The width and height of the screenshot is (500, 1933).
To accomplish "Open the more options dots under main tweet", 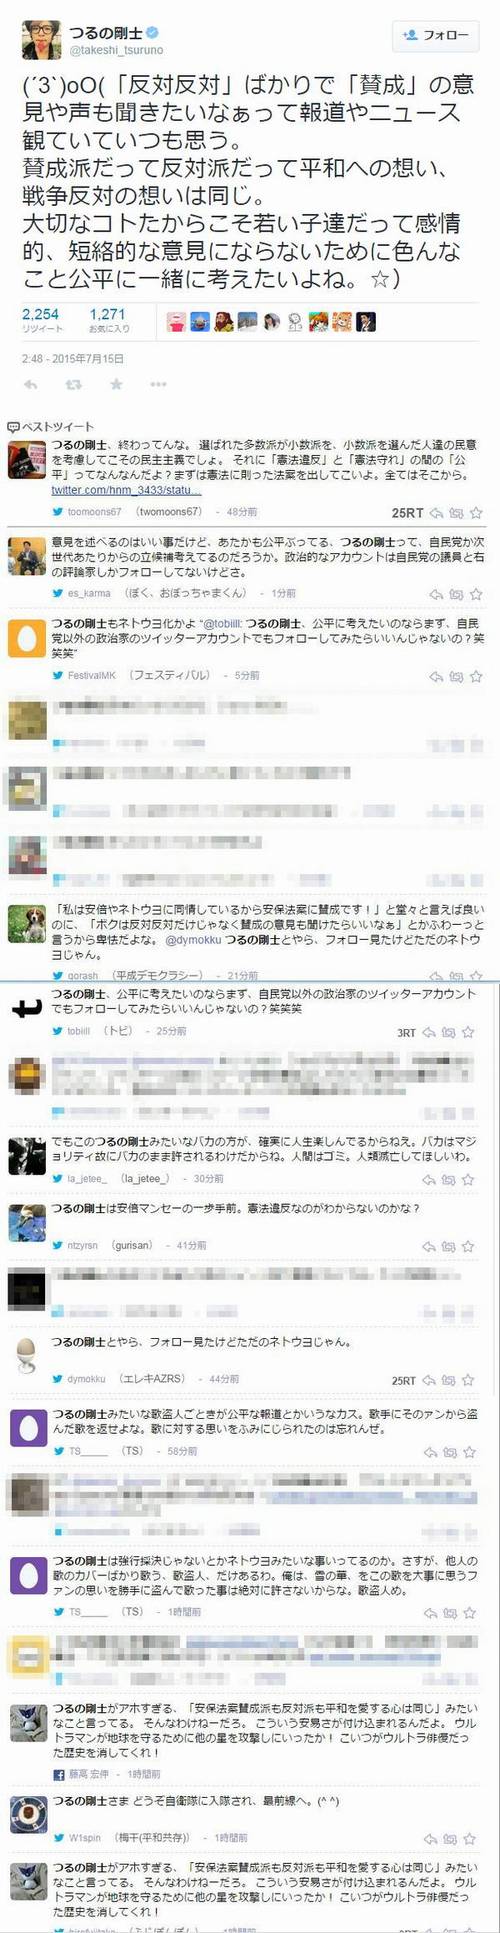I will [x=159, y=384].
